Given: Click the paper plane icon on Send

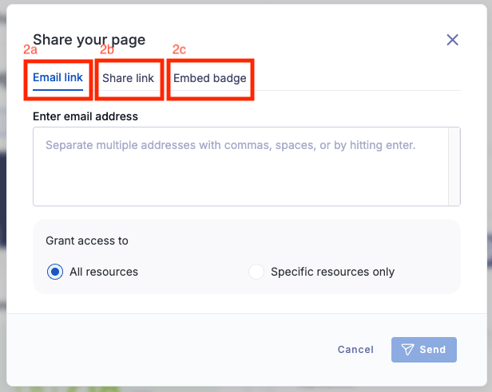Looking at the screenshot, I should pos(408,349).
